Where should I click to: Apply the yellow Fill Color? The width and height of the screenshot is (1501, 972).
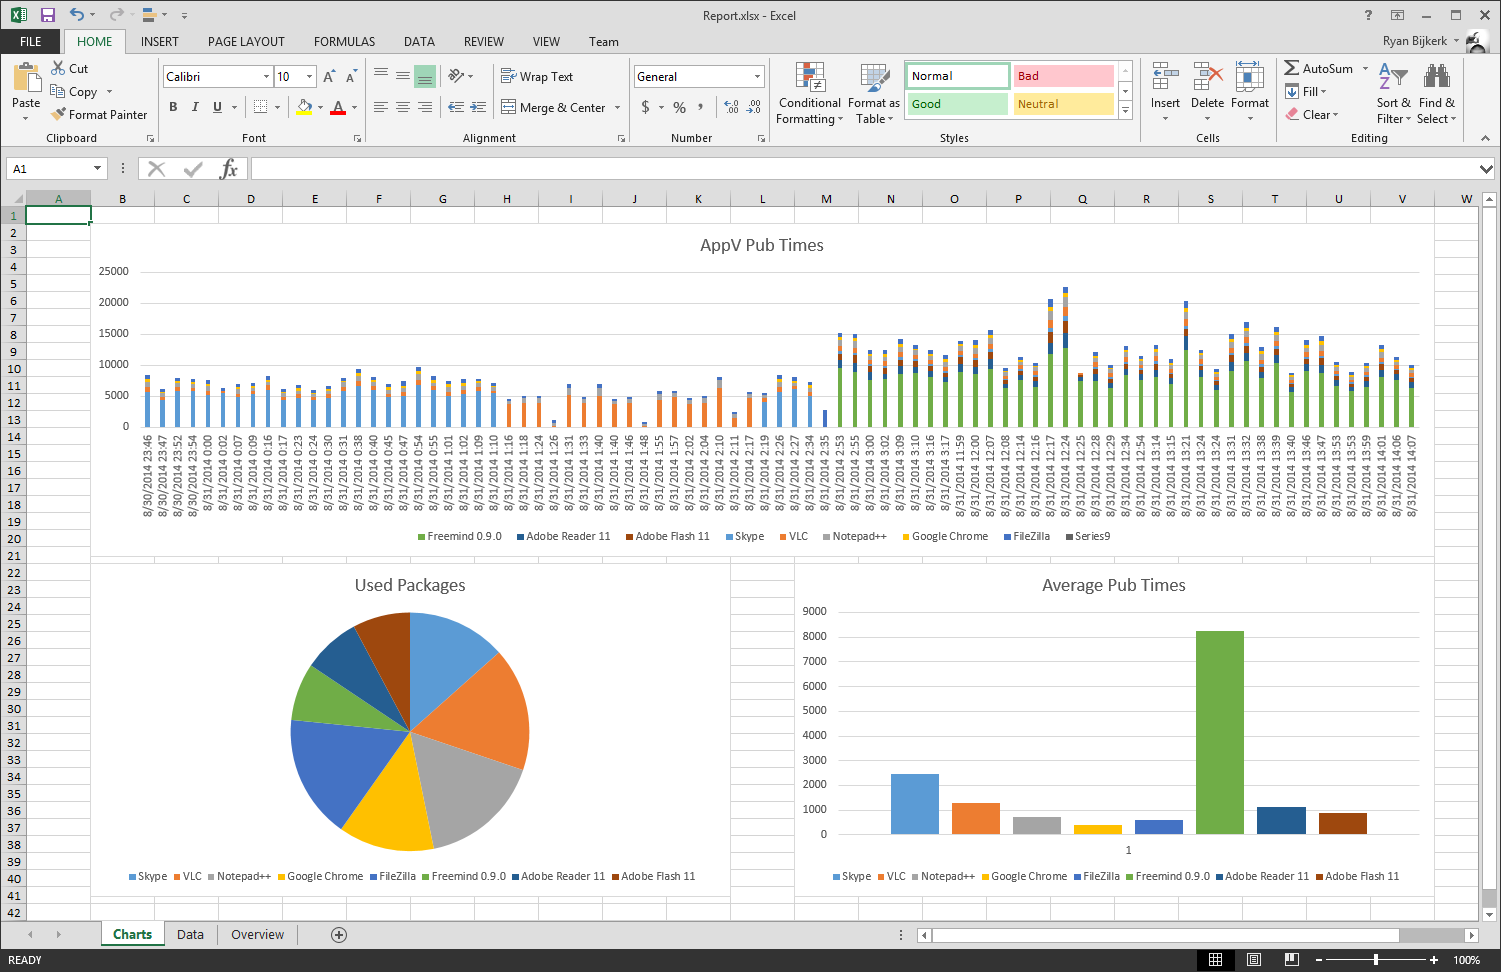[x=304, y=107]
